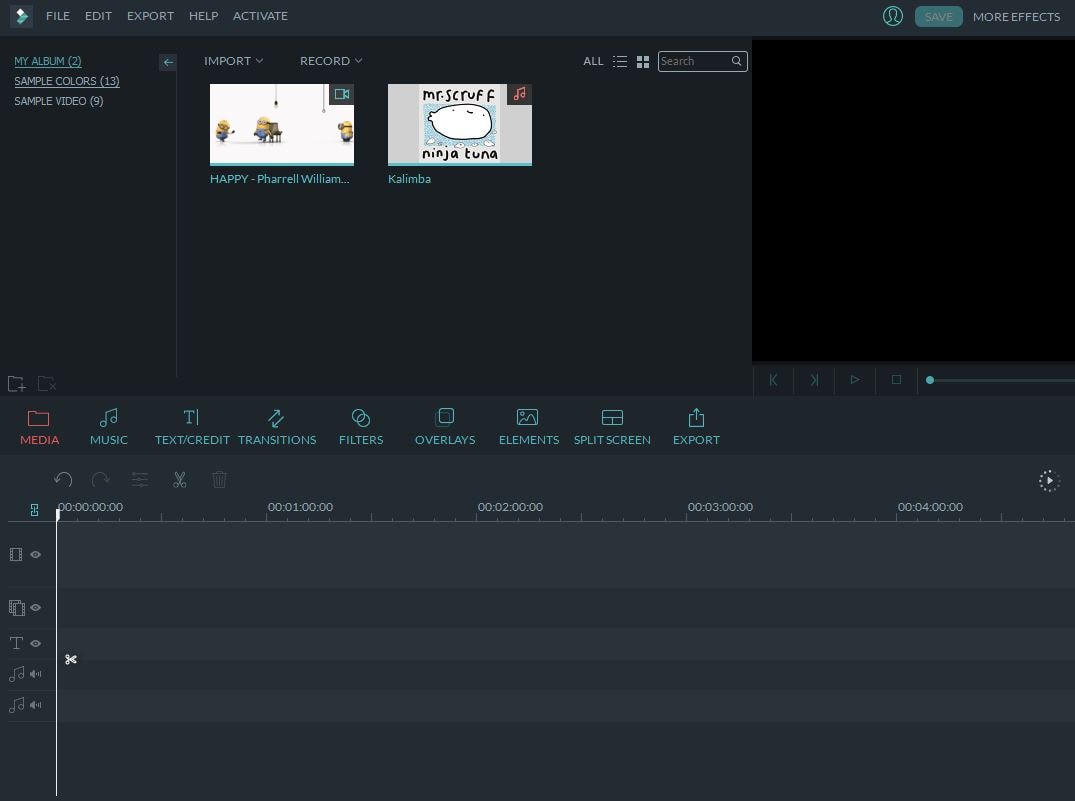Viewport: 1075px width, 801px height.
Task: Select the second music track icon
Action: click(16, 704)
